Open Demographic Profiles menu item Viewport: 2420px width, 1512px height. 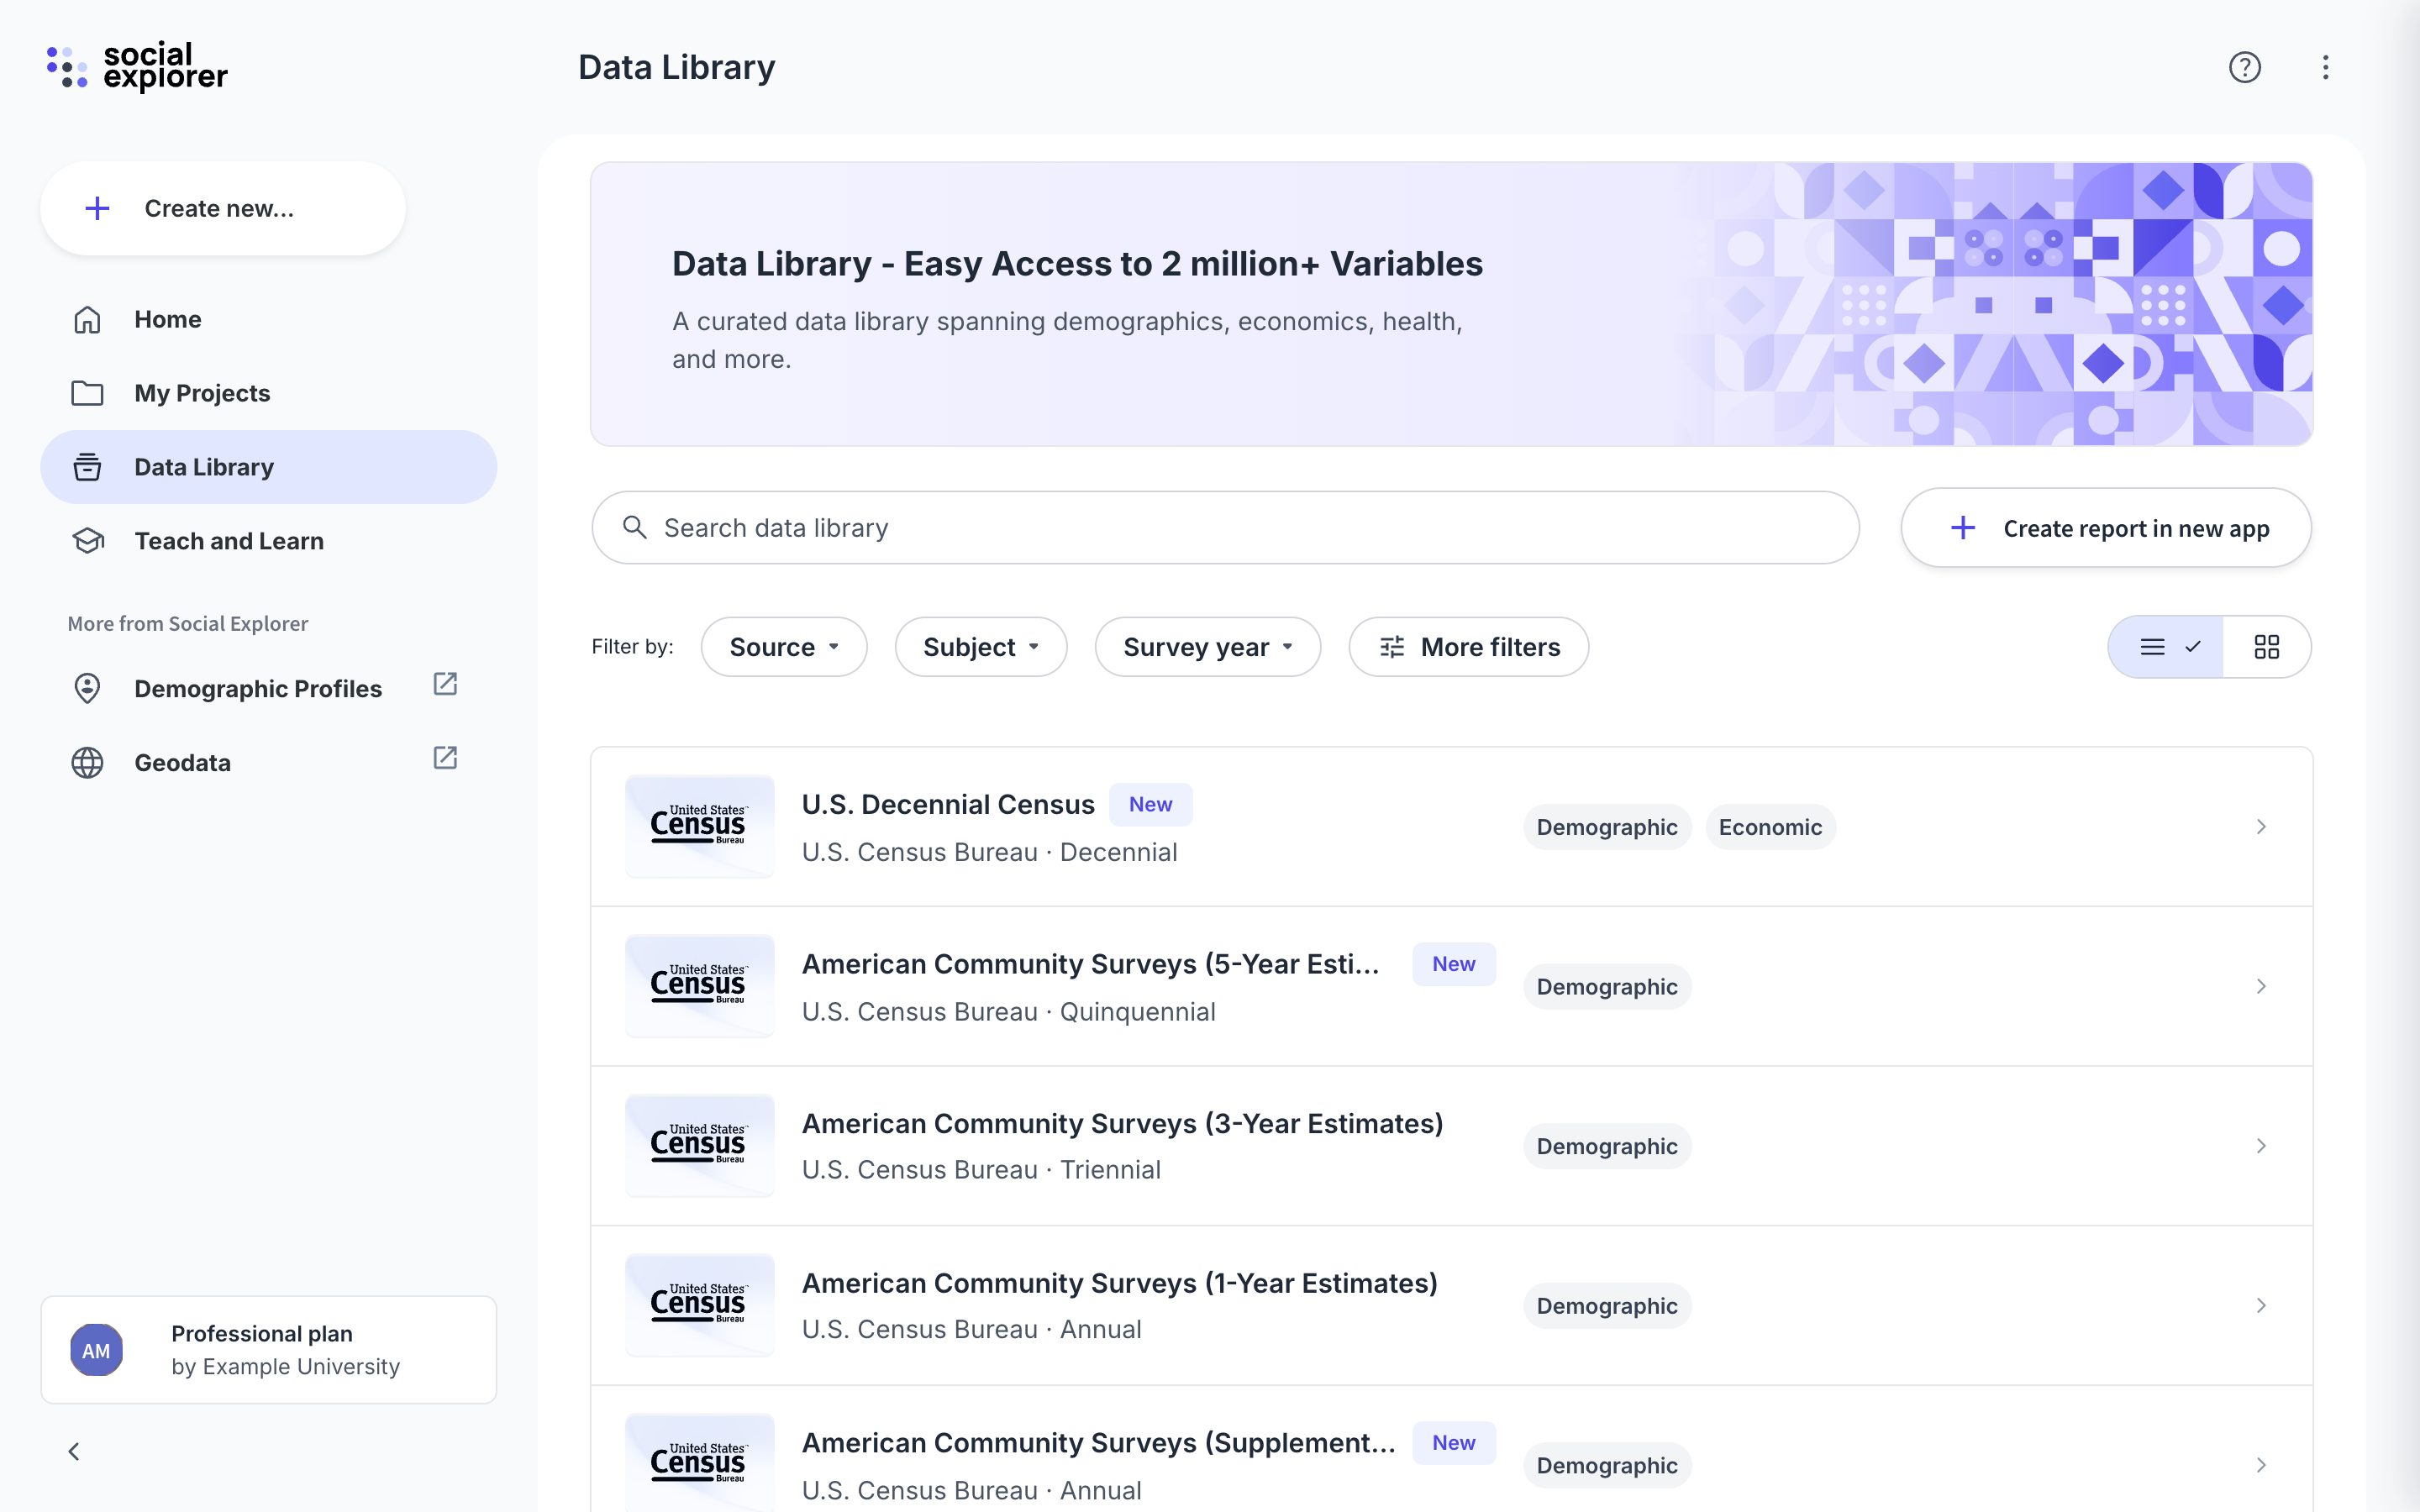pyautogui.click(x=268, y=689)
